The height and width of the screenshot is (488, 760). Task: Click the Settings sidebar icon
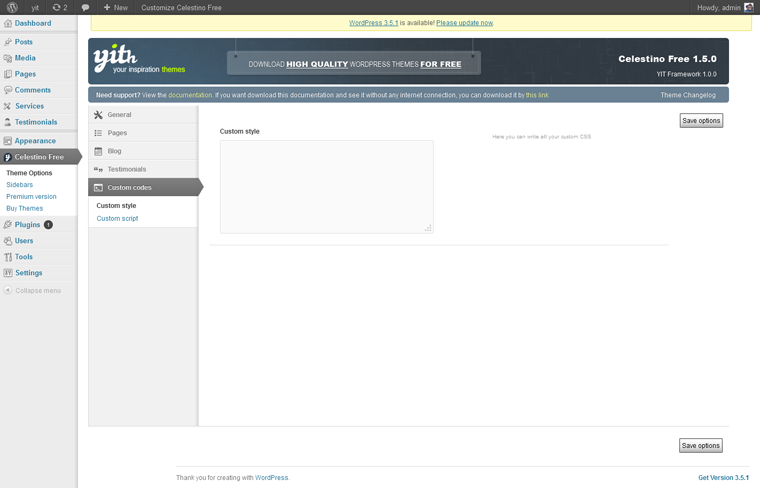(x=8, y=273)
